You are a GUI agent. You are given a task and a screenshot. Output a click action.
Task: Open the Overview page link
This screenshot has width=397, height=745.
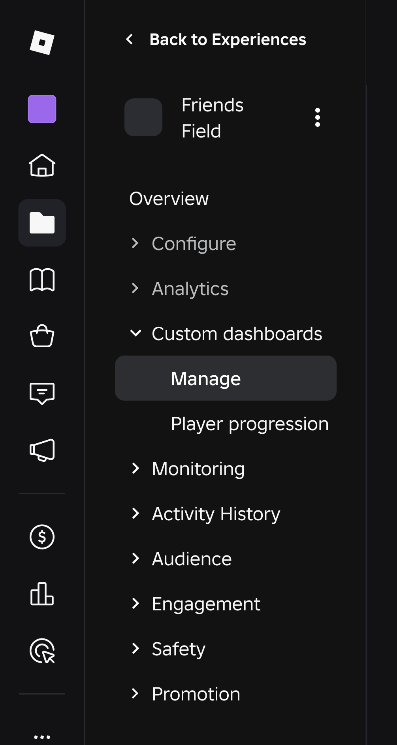pos(169,199)
